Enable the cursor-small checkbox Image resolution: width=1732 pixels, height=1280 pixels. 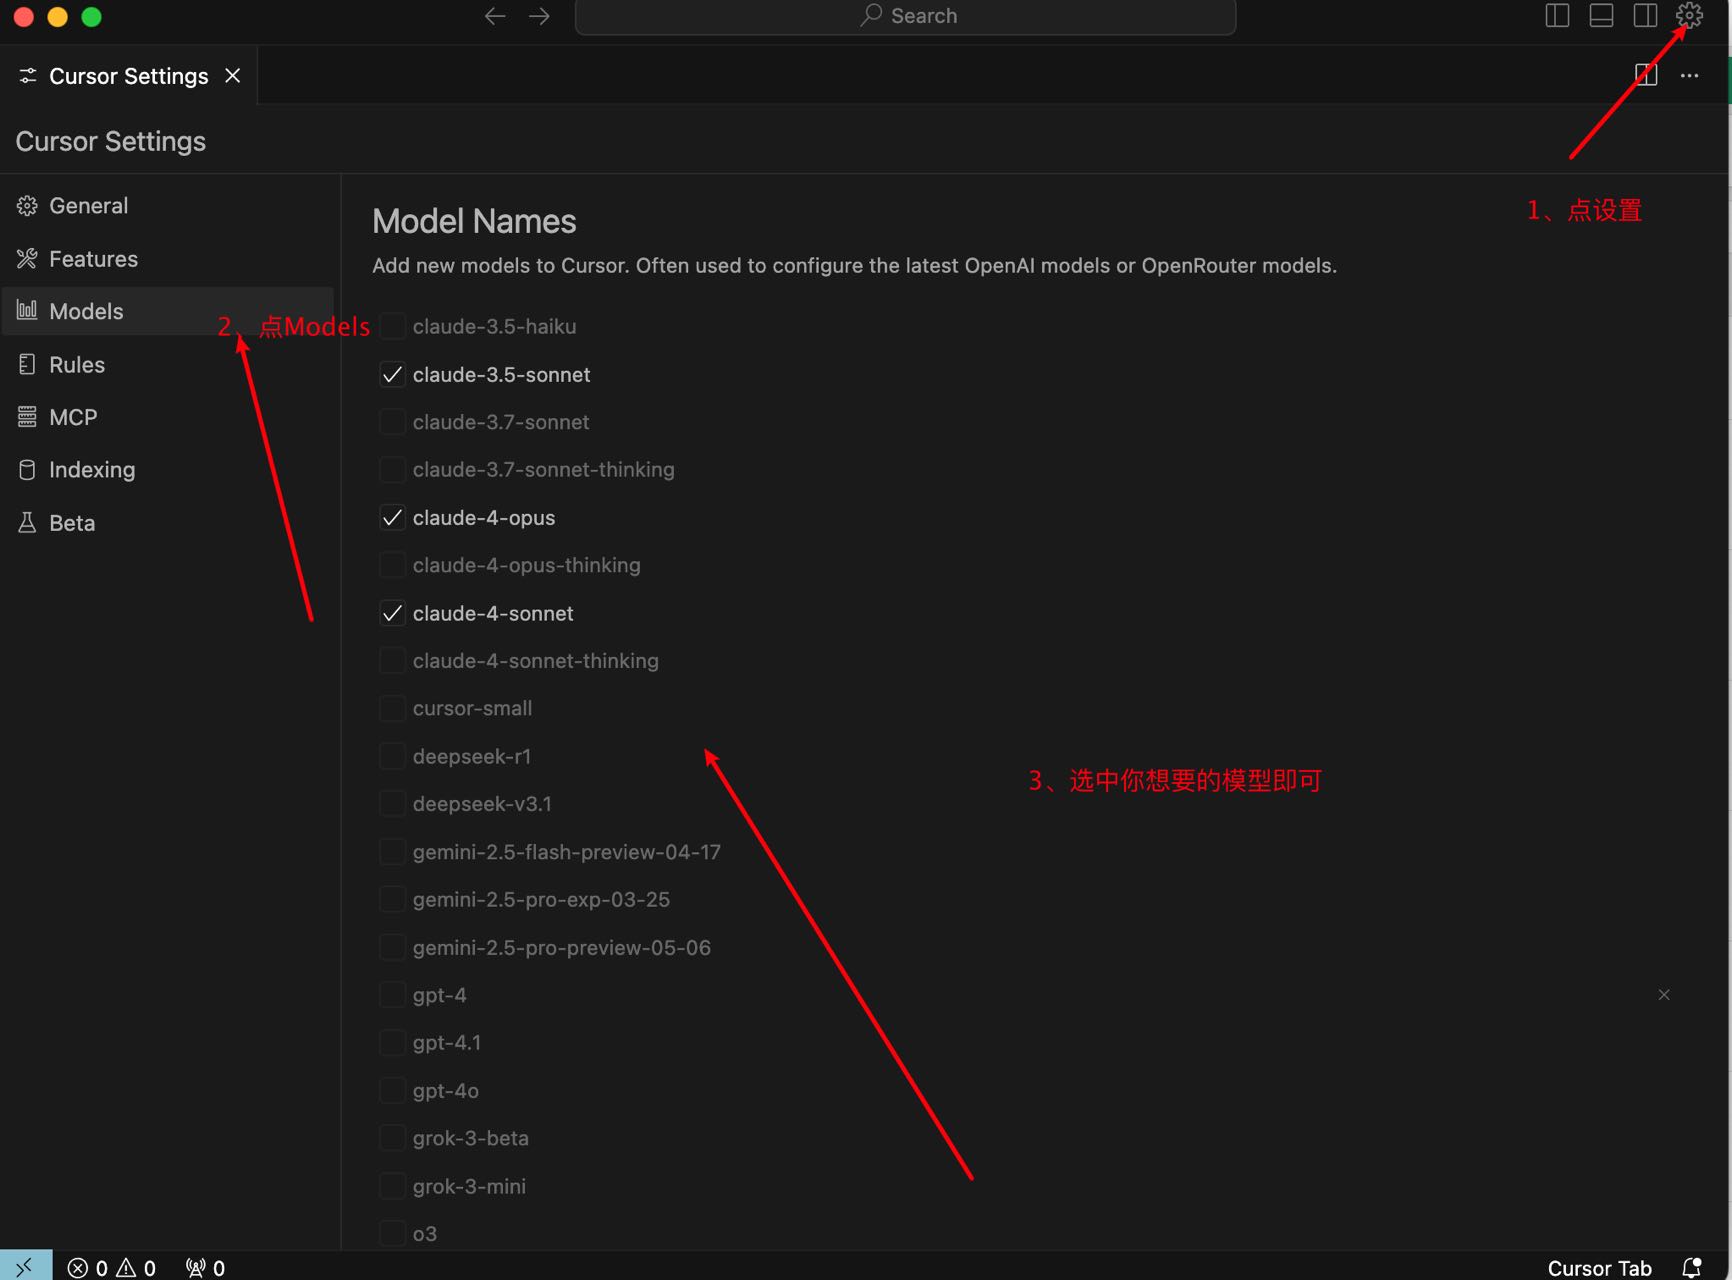coord(392,708)
